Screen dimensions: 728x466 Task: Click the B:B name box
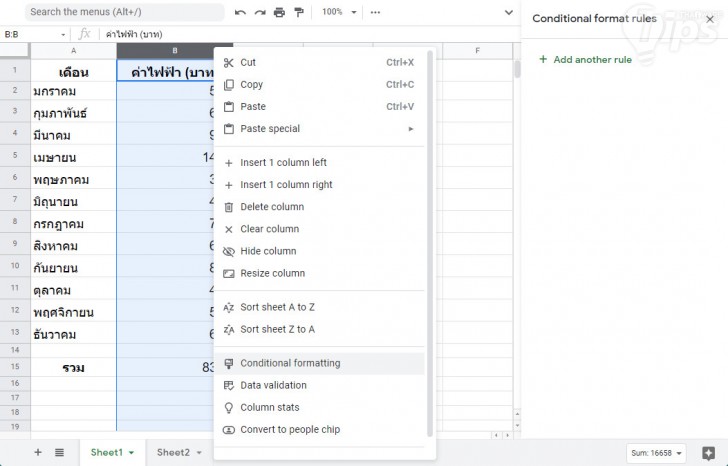[x=31, y=34]
